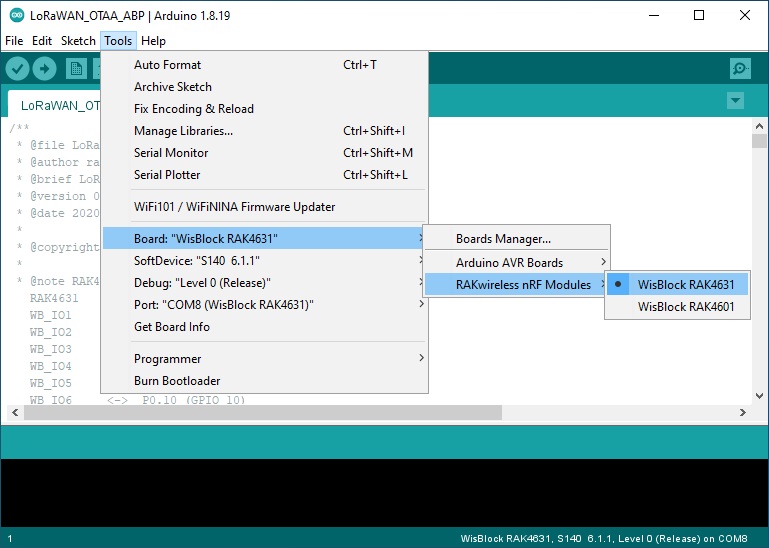This screenshot has height=548, width=769.
Task: Click the @copyright comment line
Action: coord(58,247)
